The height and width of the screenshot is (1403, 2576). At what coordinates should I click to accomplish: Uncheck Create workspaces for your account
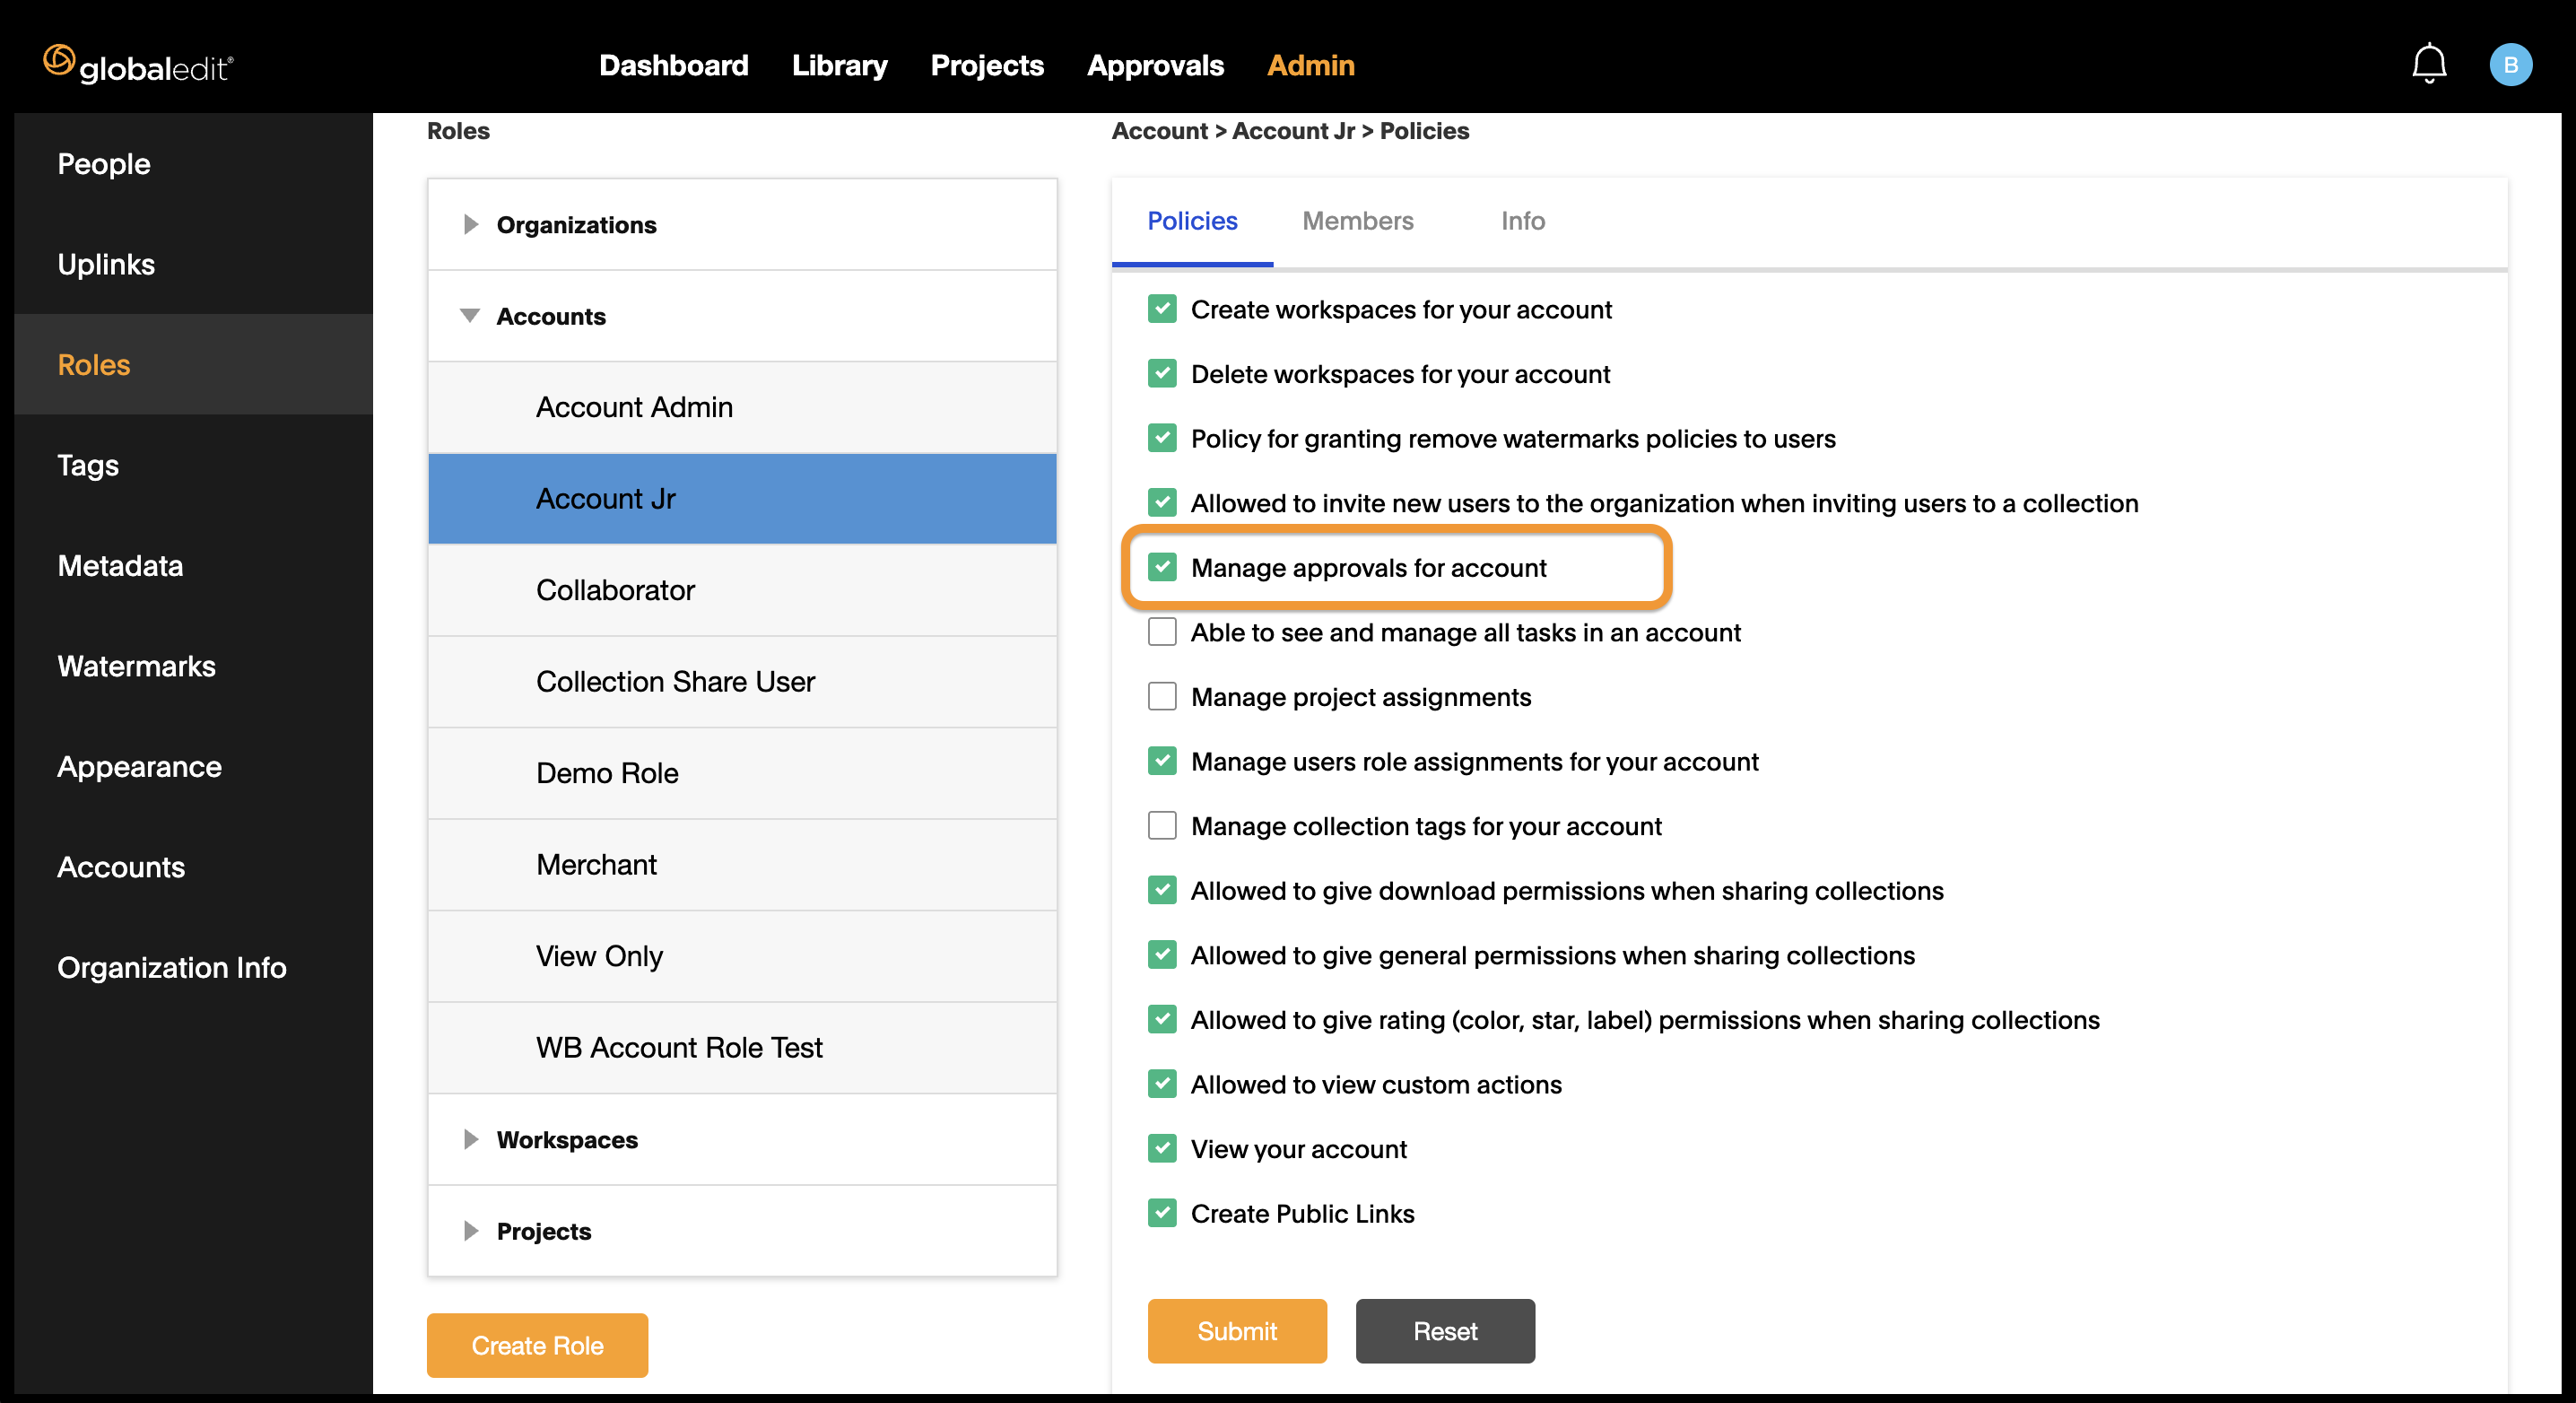pos(1162,309)
